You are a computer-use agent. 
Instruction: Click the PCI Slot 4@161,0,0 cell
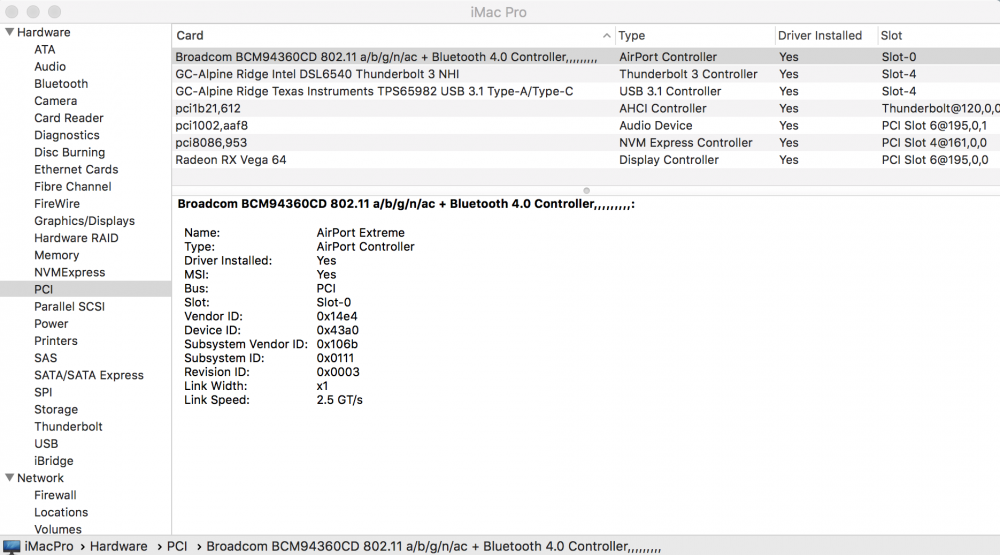pos(934,143)
